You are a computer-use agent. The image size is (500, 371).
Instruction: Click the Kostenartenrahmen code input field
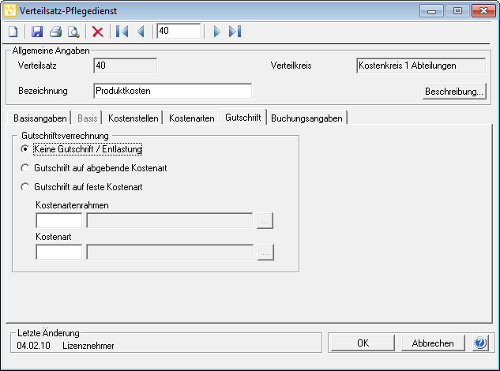pyautogui.click(x=59, y=221)
